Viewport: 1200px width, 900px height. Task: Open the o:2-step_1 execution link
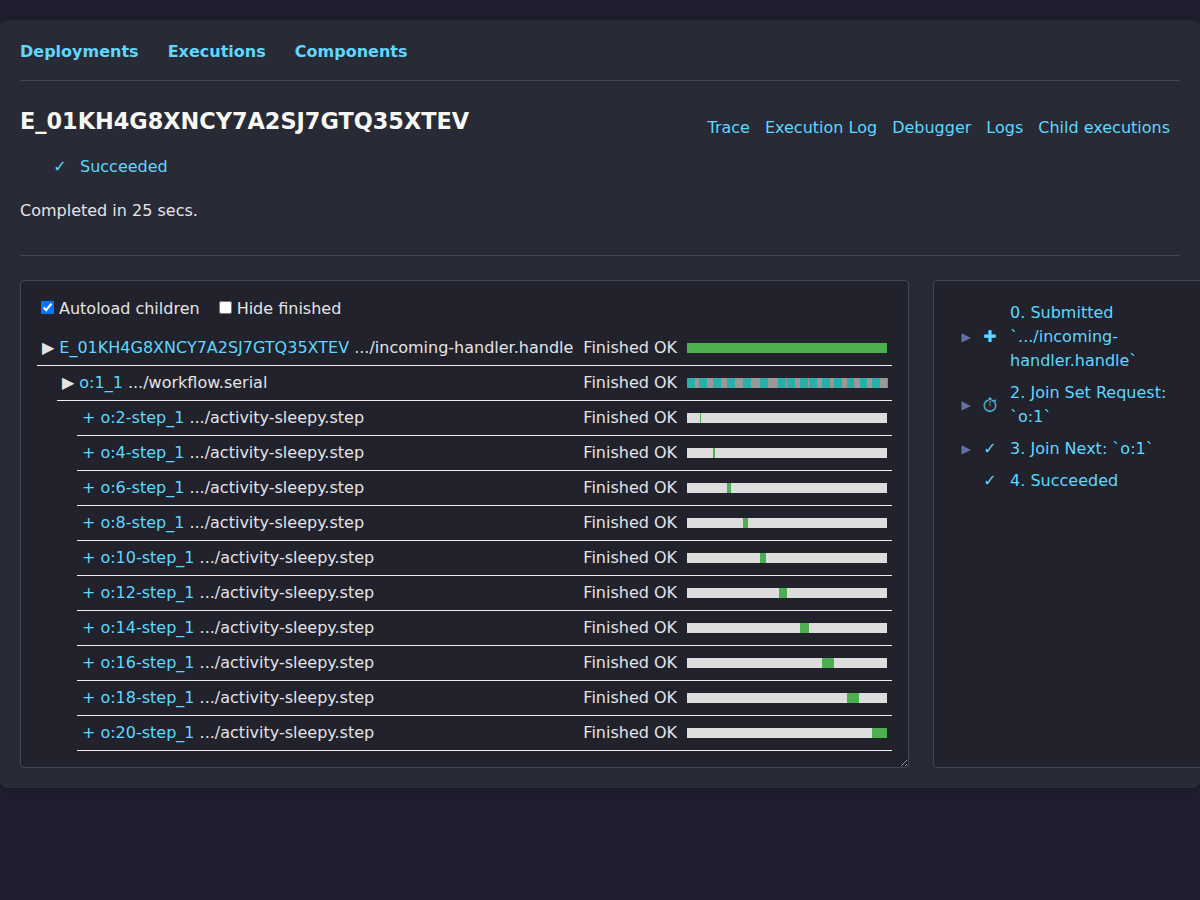click(142, 418)
